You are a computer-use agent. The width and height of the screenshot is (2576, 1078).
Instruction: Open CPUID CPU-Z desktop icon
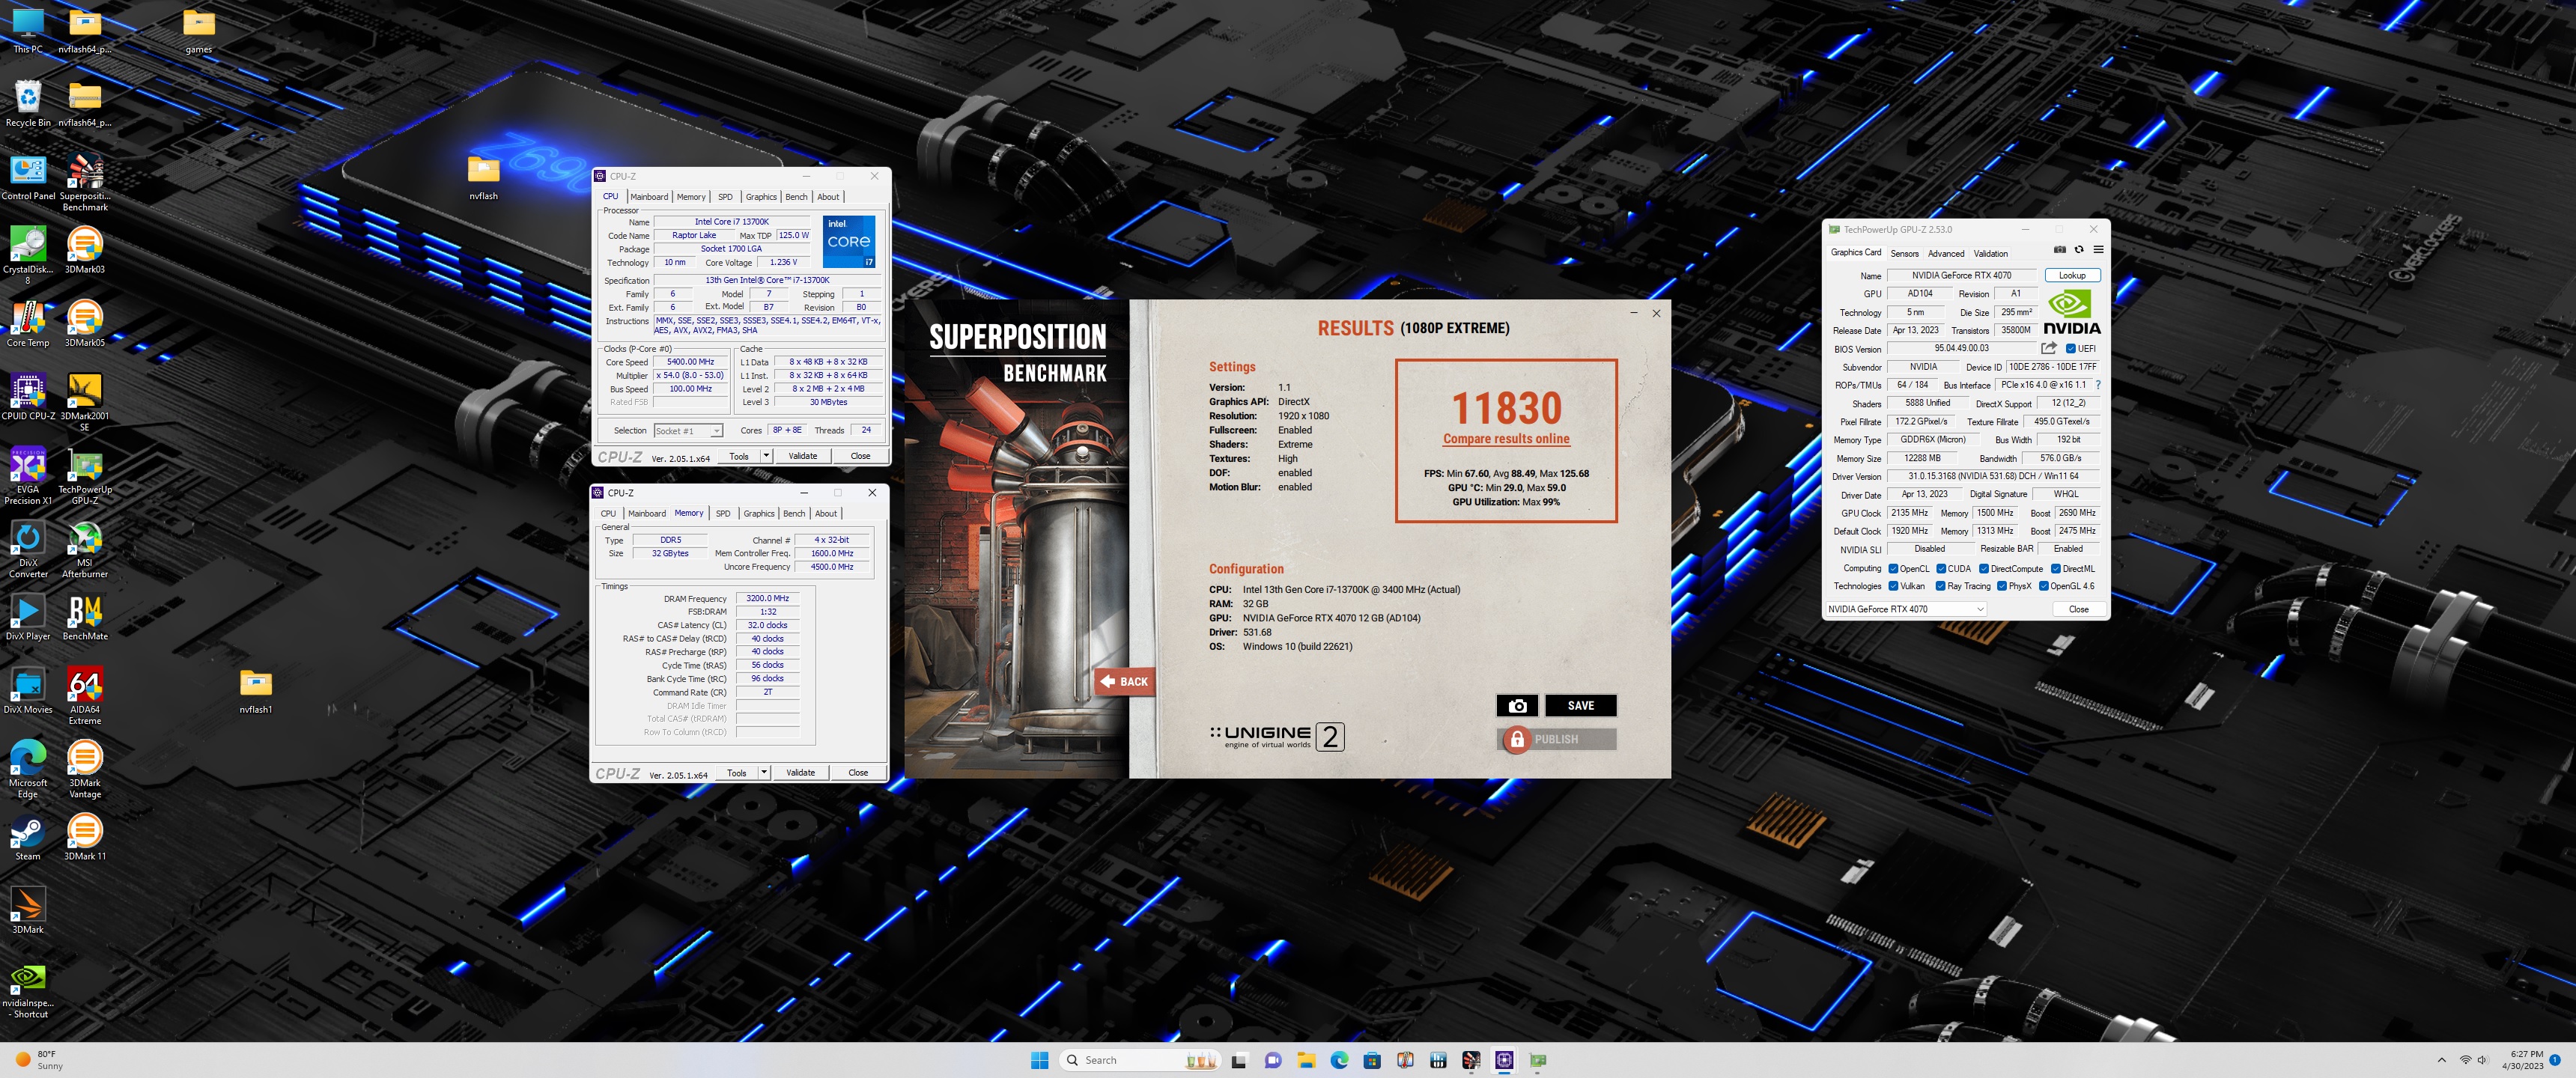coord(28,397)
